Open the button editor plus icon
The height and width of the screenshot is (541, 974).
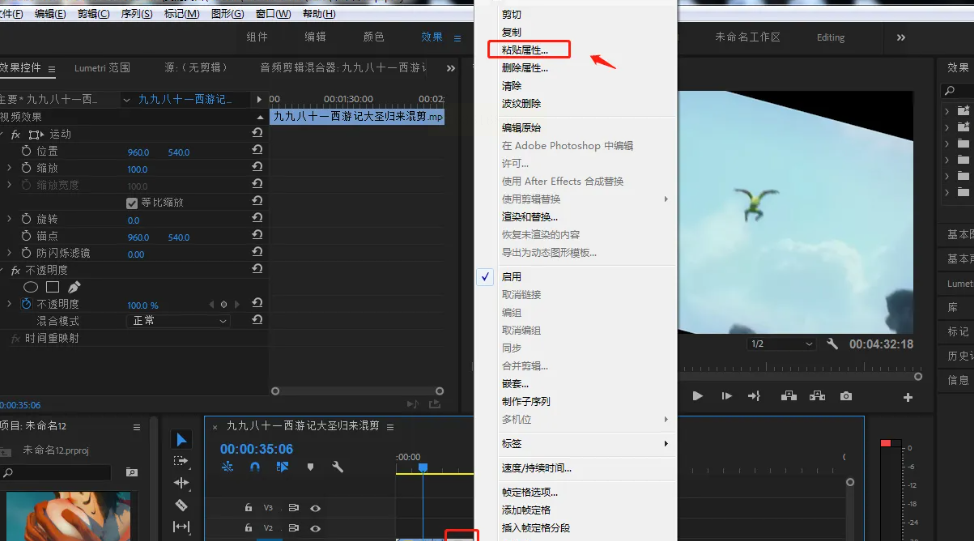click(908, 397)
